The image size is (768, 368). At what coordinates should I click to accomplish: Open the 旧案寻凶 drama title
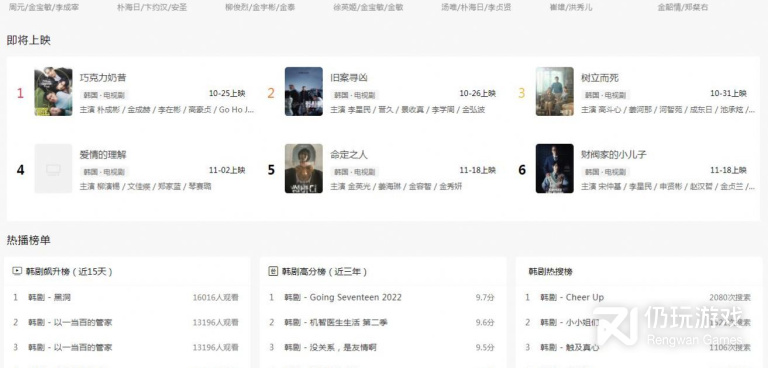(349, 77)
